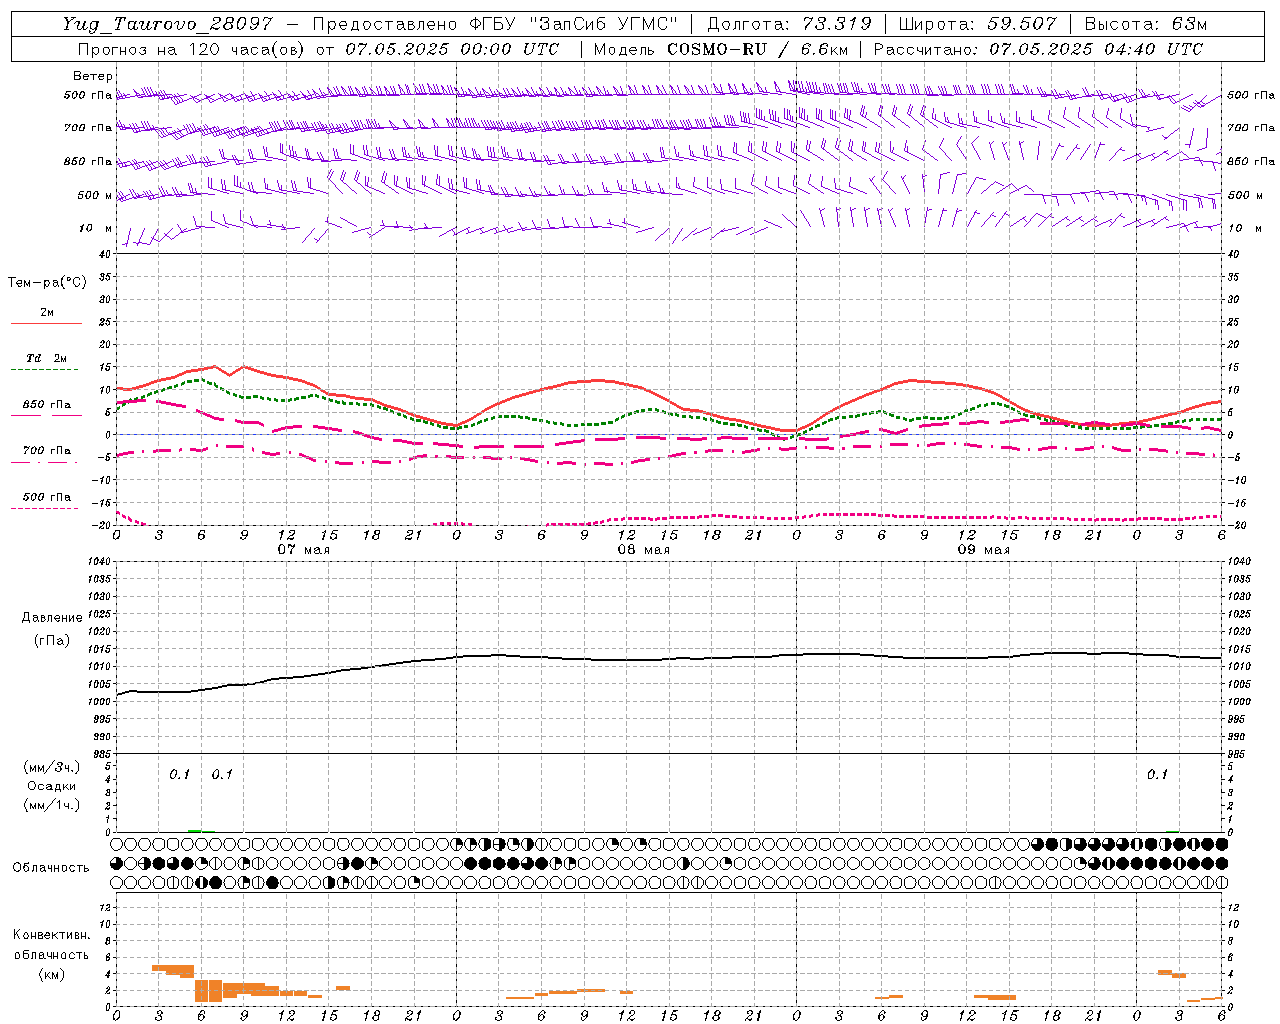Click the Широта: 59.507 header field

[x=977, y=24]
